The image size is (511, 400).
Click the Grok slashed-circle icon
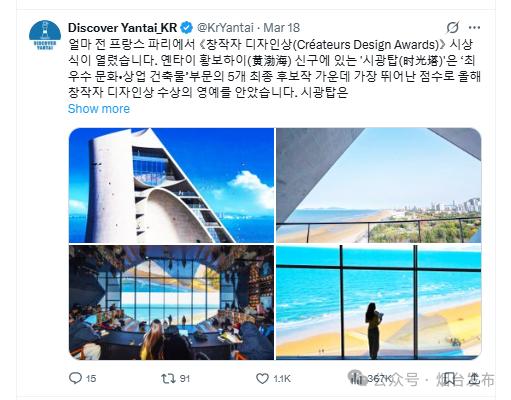point(453,28)
